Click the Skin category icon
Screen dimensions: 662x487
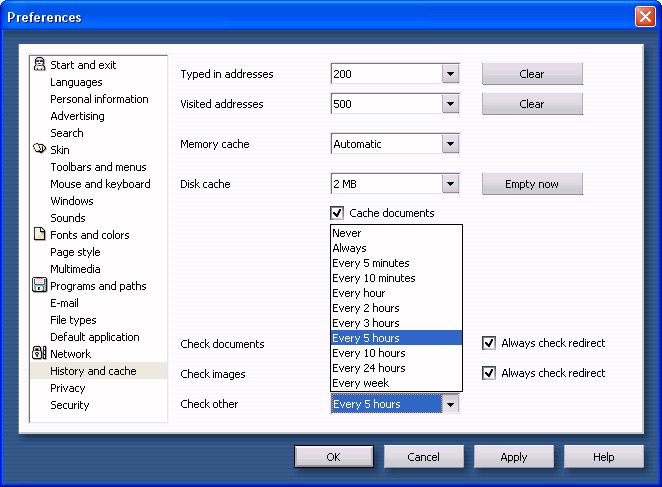(39, 150)
